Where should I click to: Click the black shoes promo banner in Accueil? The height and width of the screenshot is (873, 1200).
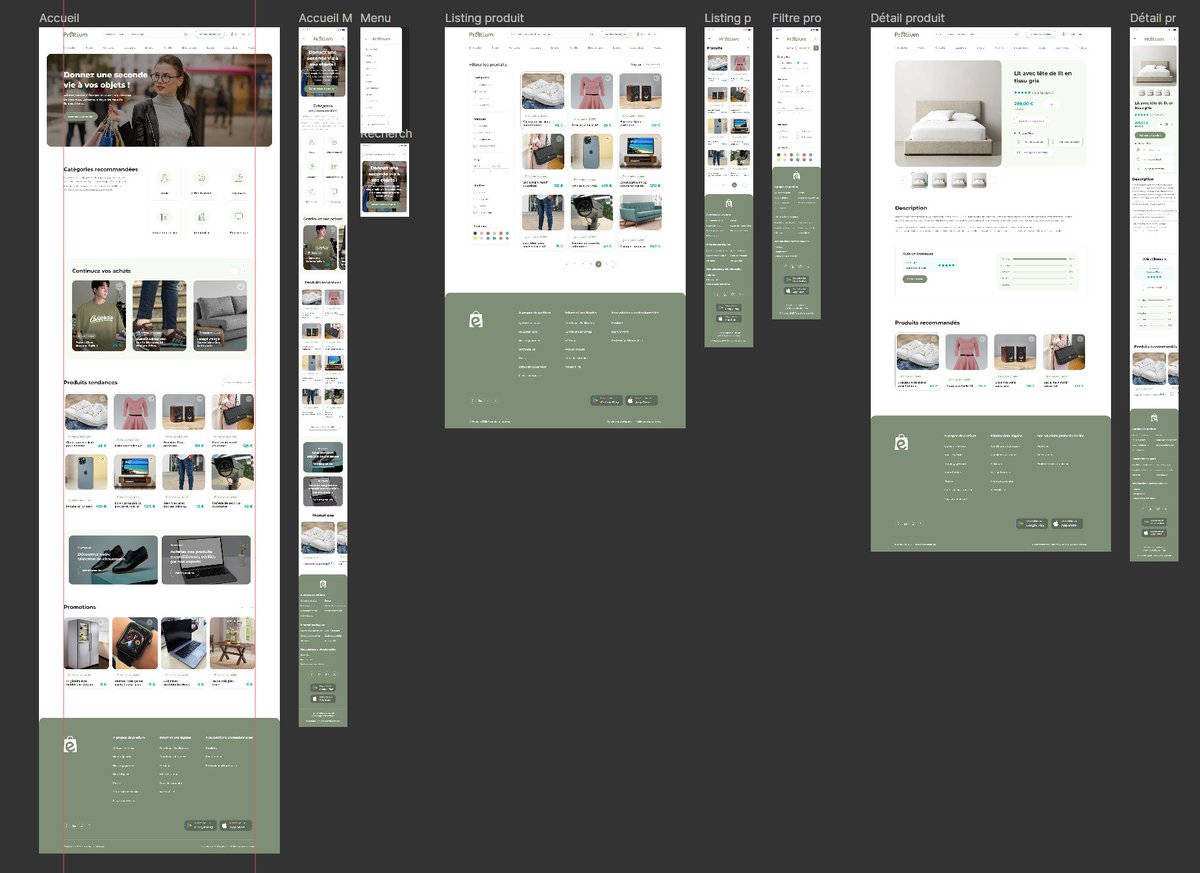pyautogui.click(x=113, y=560)
